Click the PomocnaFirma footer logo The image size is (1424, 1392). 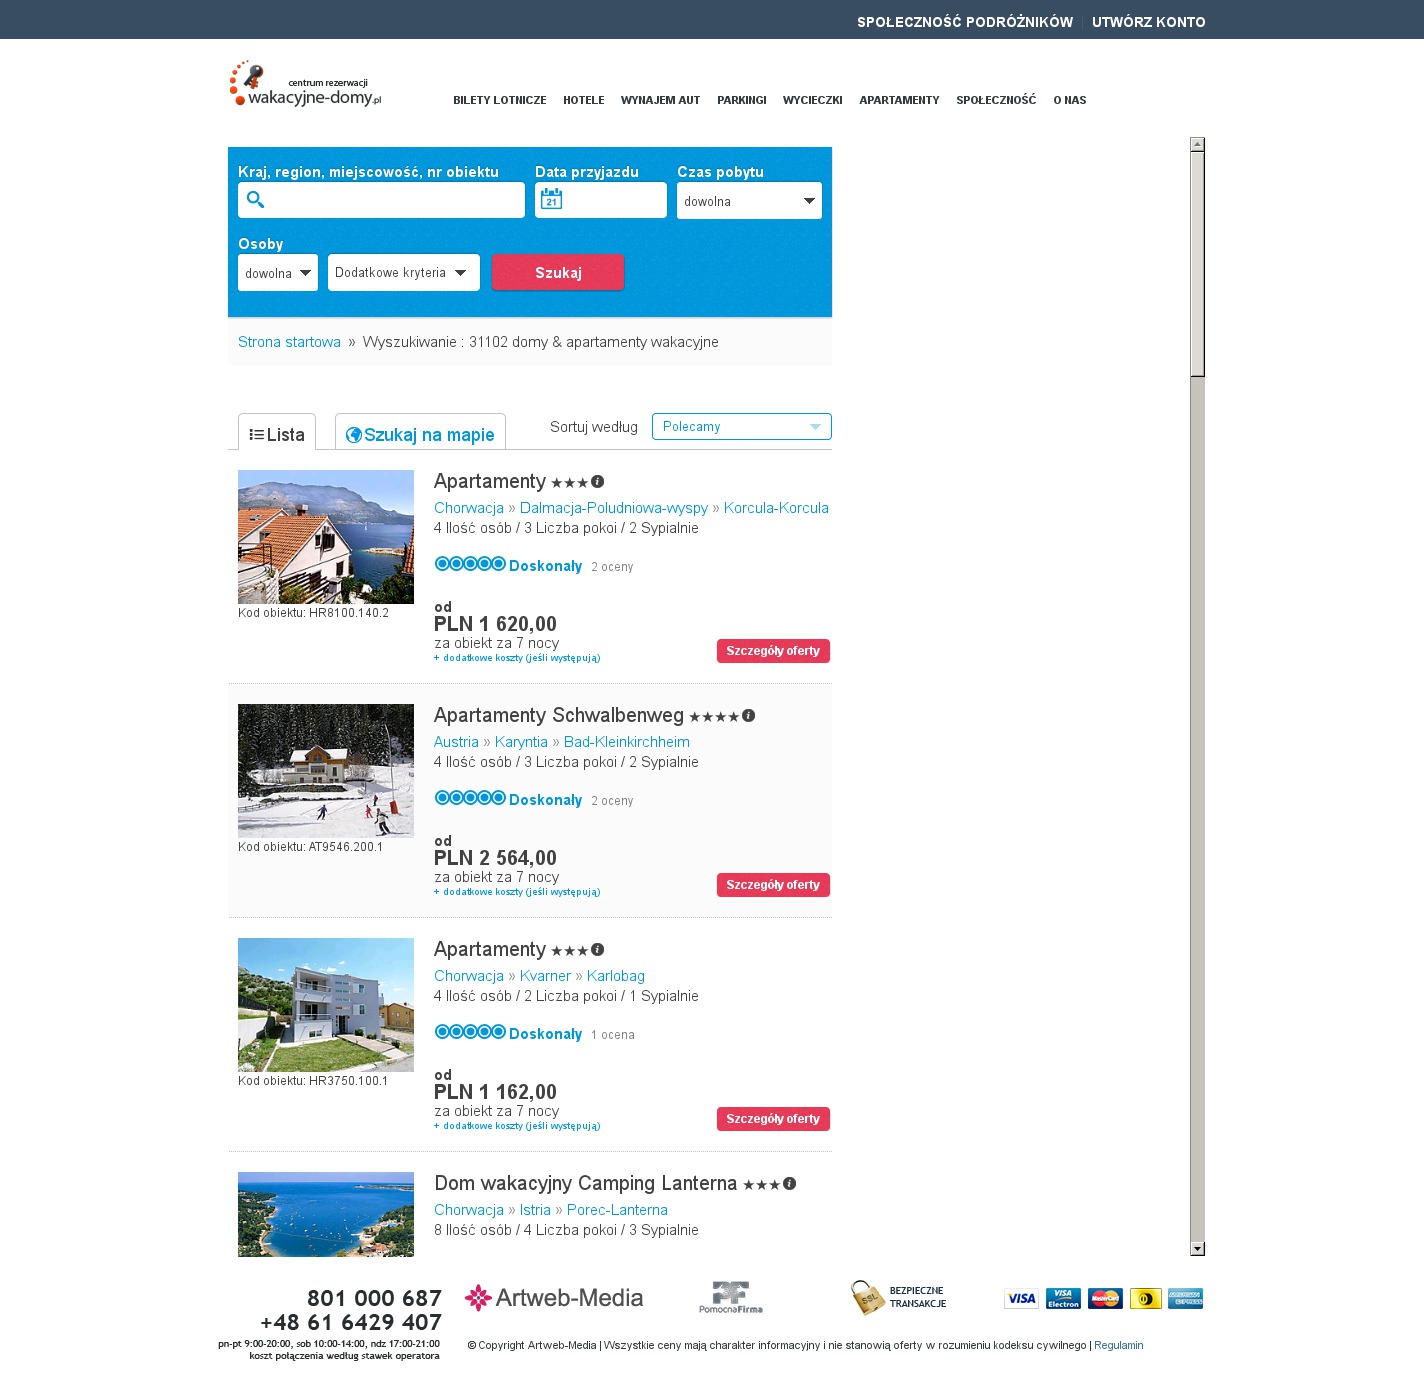(x=731, y=1297)
